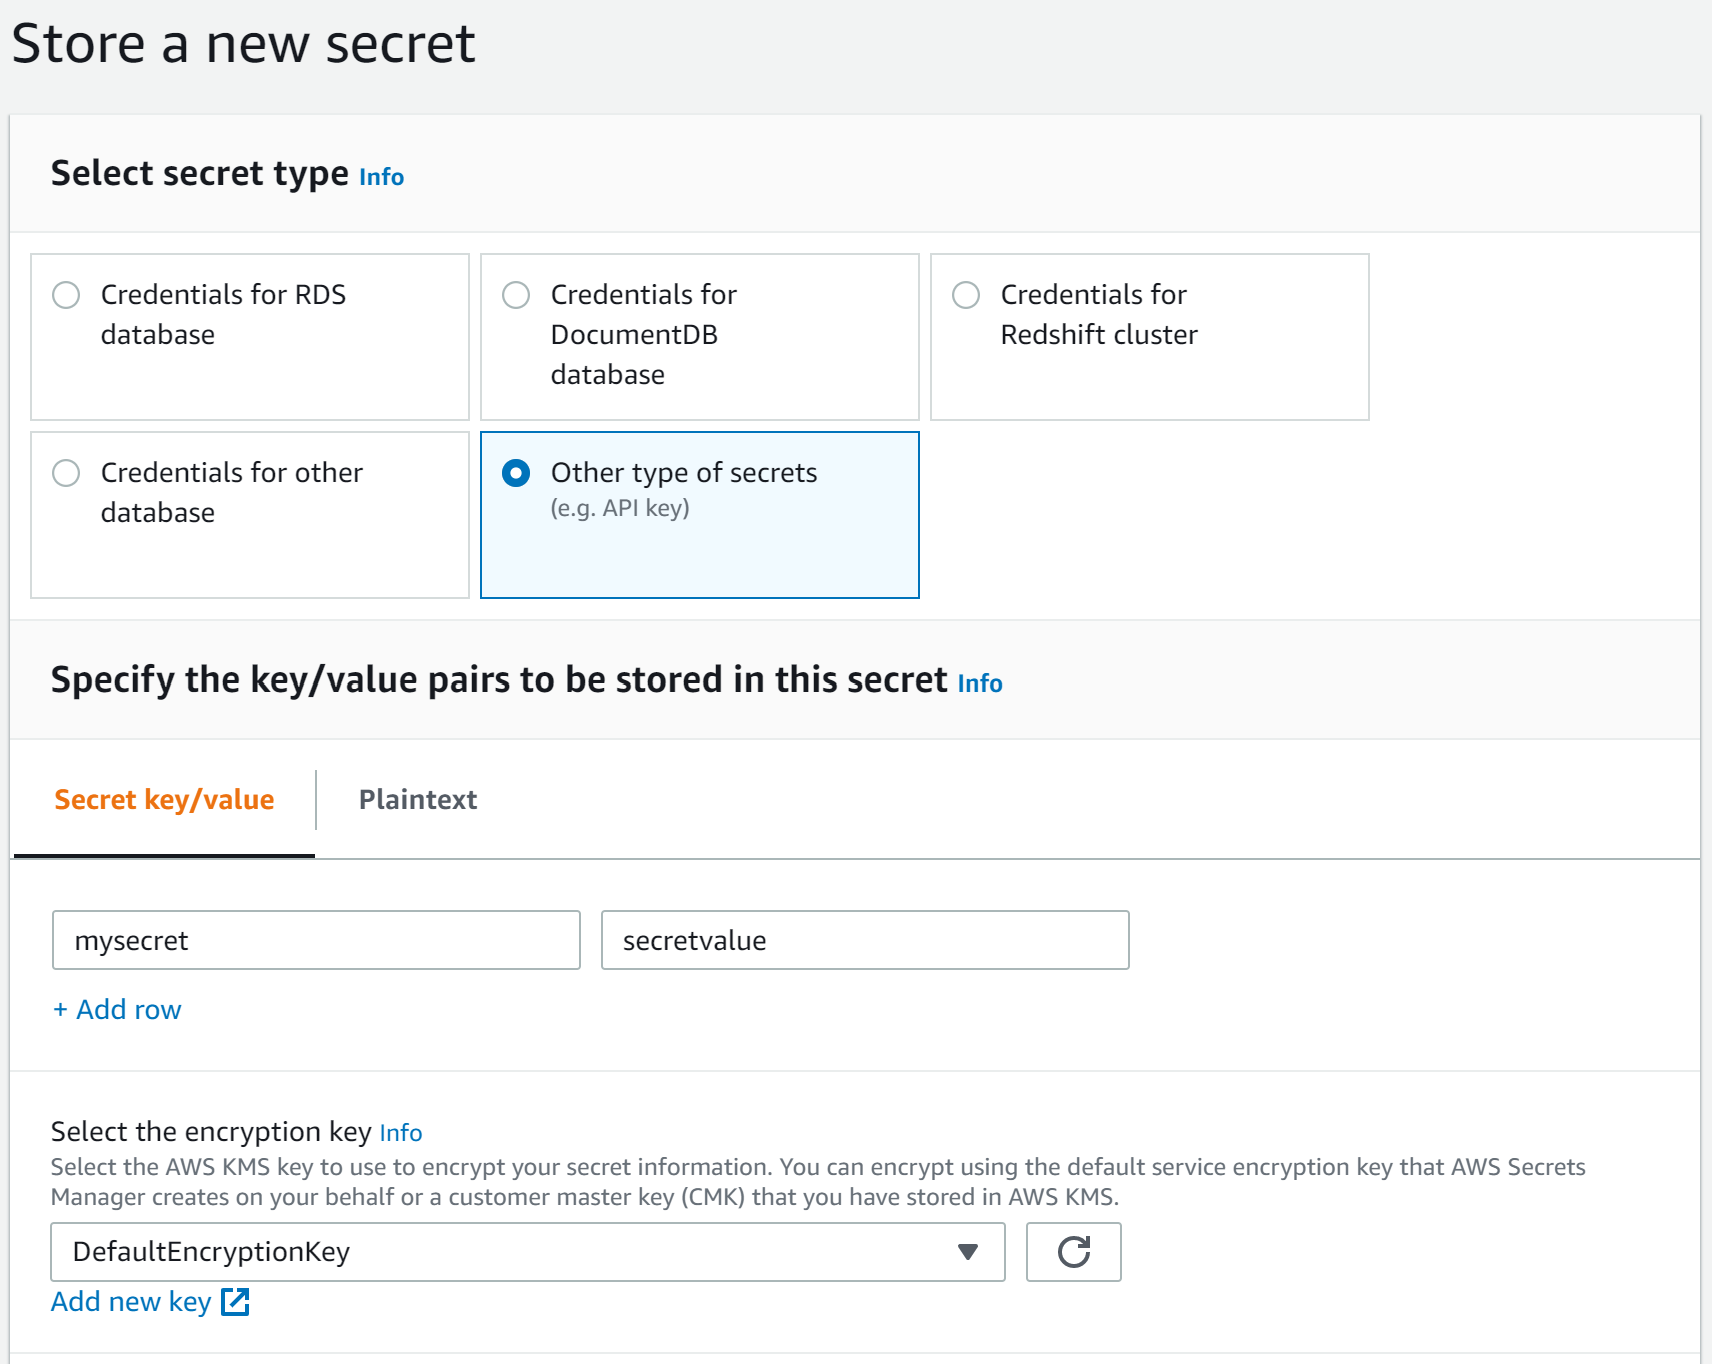The image size is (1712, 1364).
Task: Open the Add new key link
Action: point(131,1301)
